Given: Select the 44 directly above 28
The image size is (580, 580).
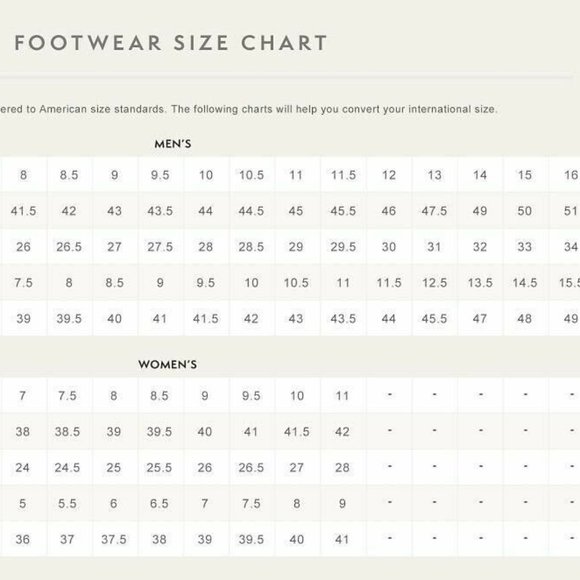Looking at the screenshot, I should pos(206,210).
